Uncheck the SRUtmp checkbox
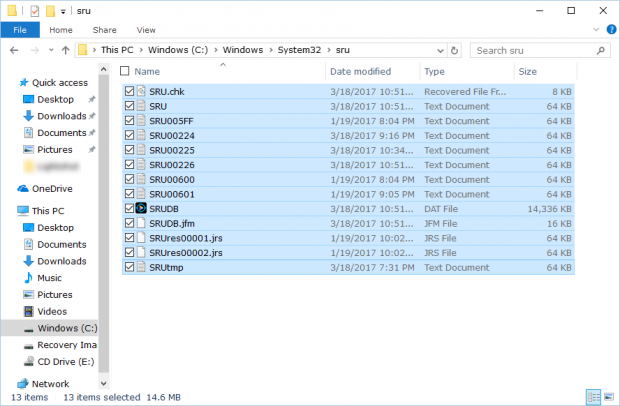 129,267
